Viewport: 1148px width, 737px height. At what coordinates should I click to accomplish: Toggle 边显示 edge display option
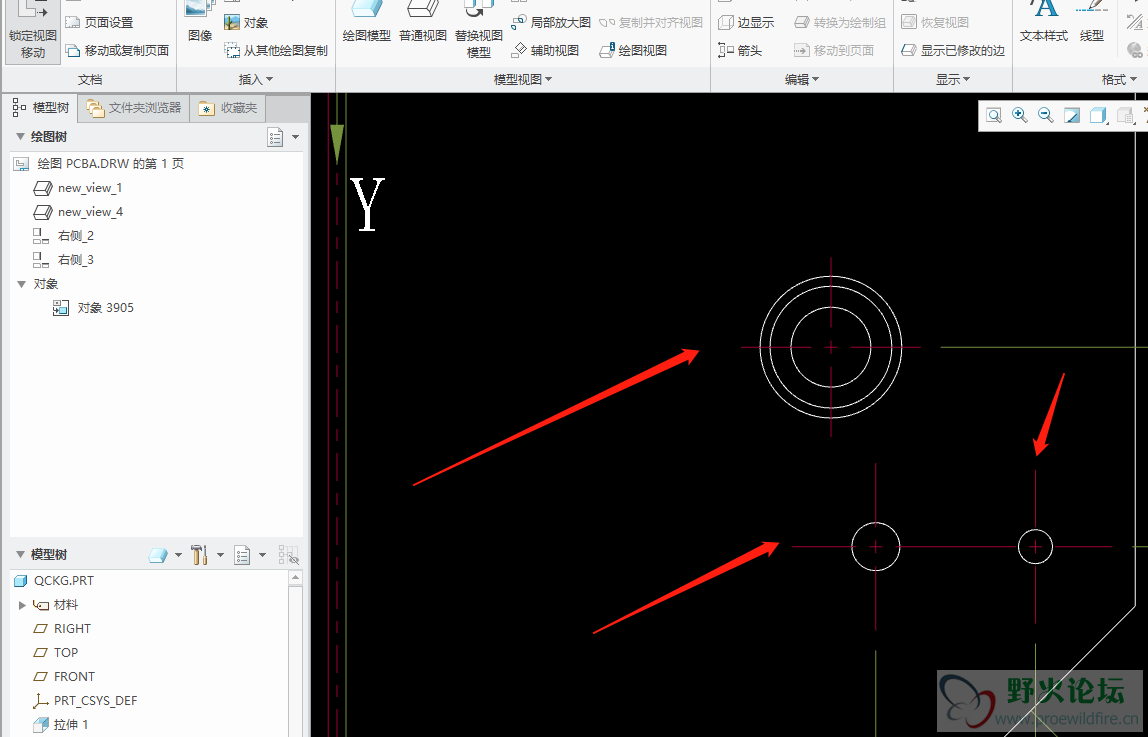click(x=746, y=22)
